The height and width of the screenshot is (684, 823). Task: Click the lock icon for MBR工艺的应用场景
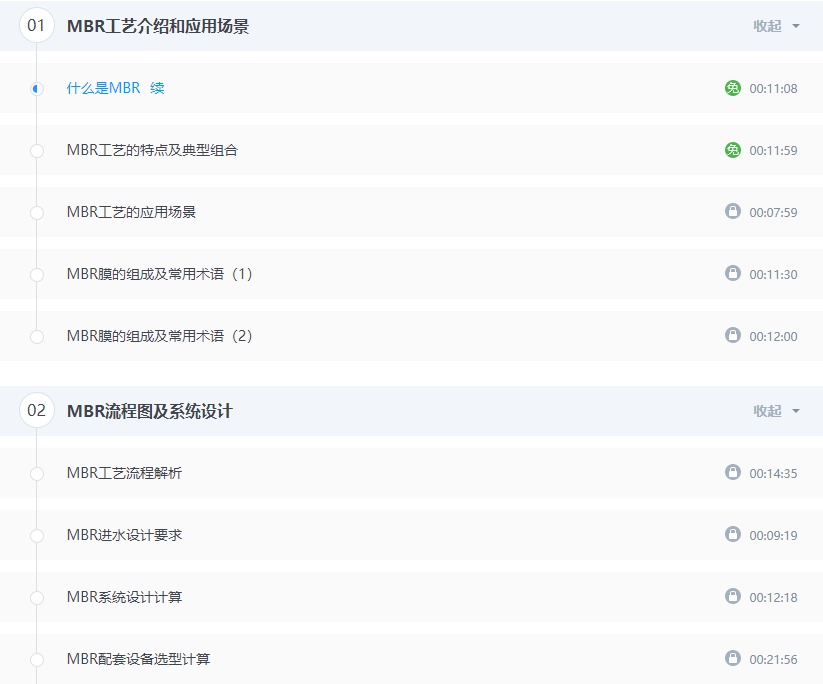pos(733,212)
